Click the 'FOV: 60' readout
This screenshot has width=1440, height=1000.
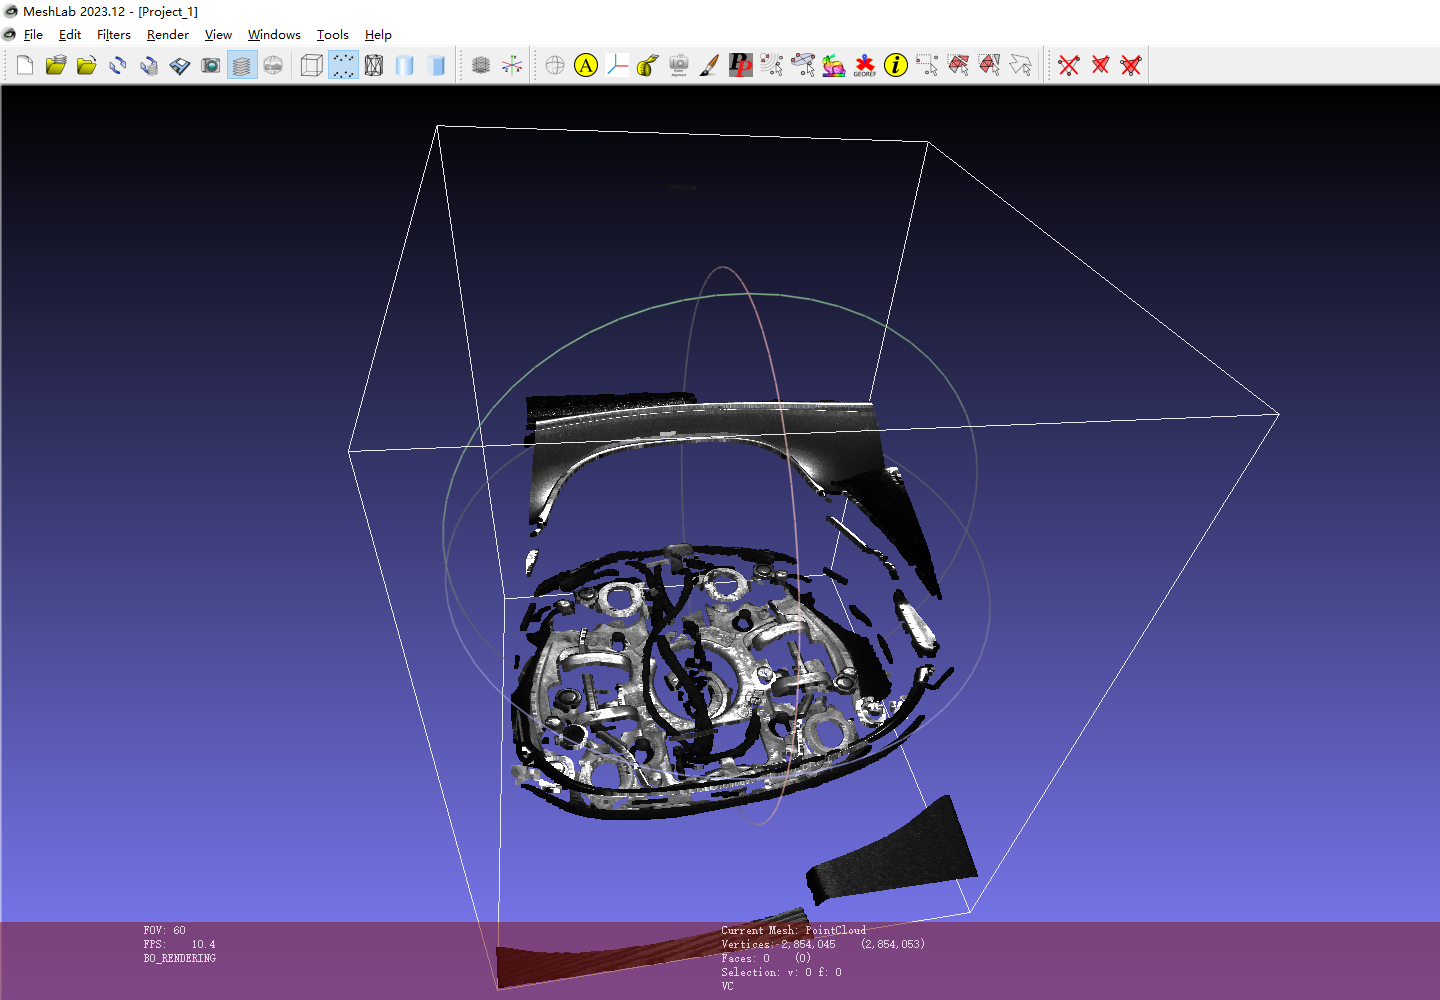pos(164,930)
